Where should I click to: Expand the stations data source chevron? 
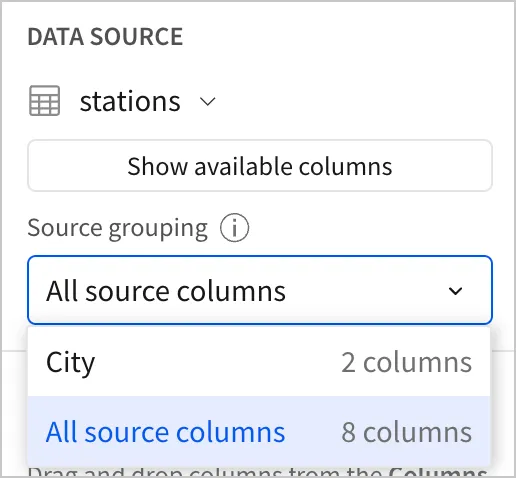pyautogui.click(x=207, y=101)
